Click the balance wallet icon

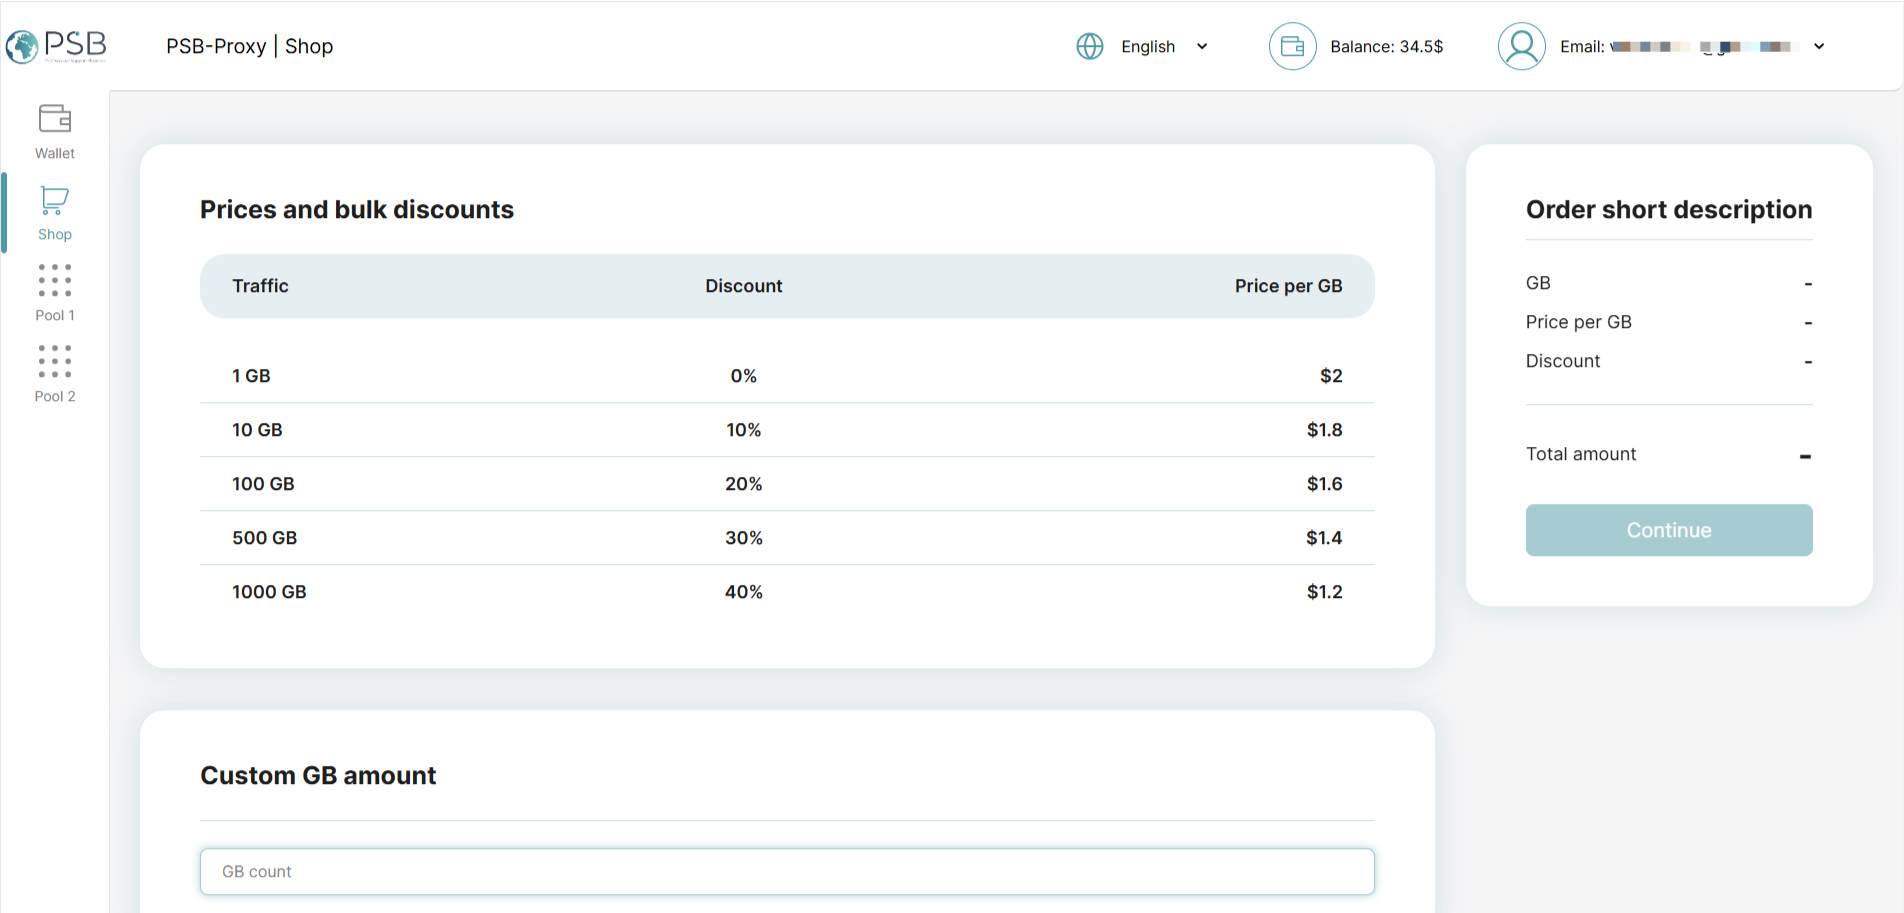(1292, 46)
